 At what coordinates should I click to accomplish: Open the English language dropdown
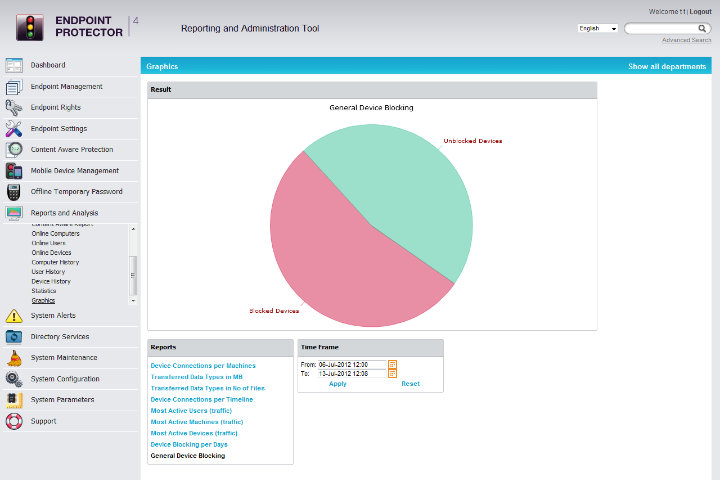coord(598,29)
